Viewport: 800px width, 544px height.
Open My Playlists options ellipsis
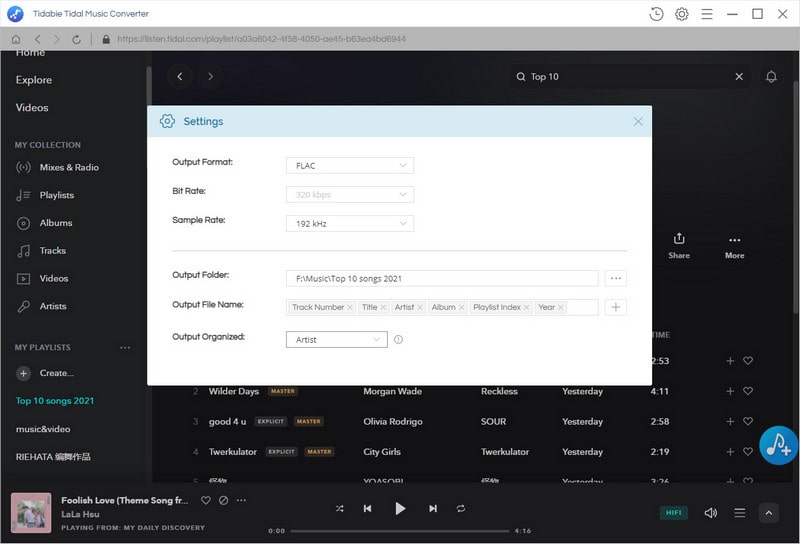pos(125,348)
